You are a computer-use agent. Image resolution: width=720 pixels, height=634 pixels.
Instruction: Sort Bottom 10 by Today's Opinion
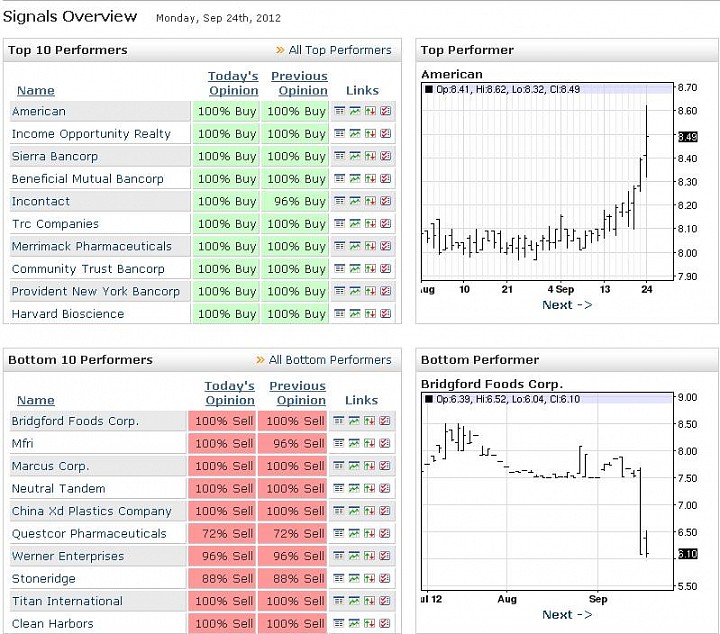230,393
